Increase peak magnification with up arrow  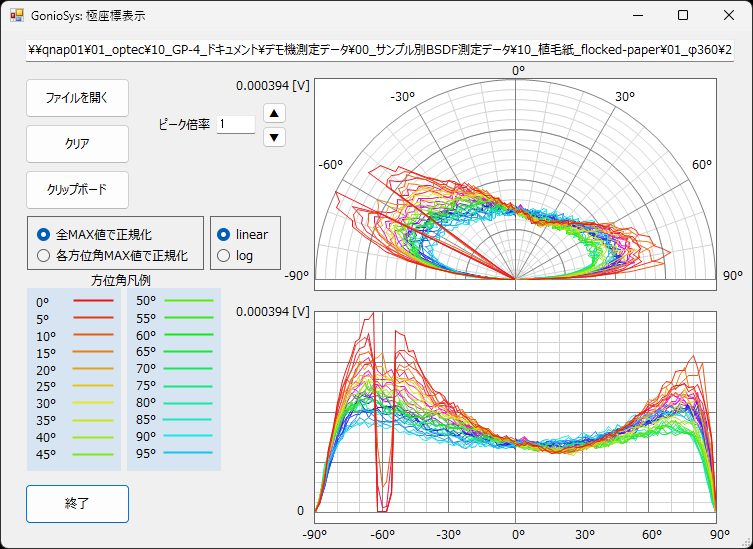click(x=274, y=113)
